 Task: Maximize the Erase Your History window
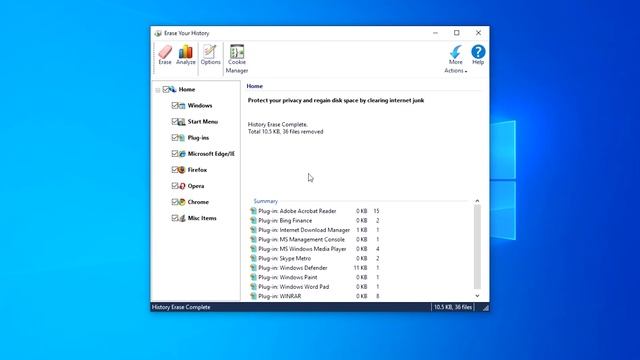tap(457, 33)
